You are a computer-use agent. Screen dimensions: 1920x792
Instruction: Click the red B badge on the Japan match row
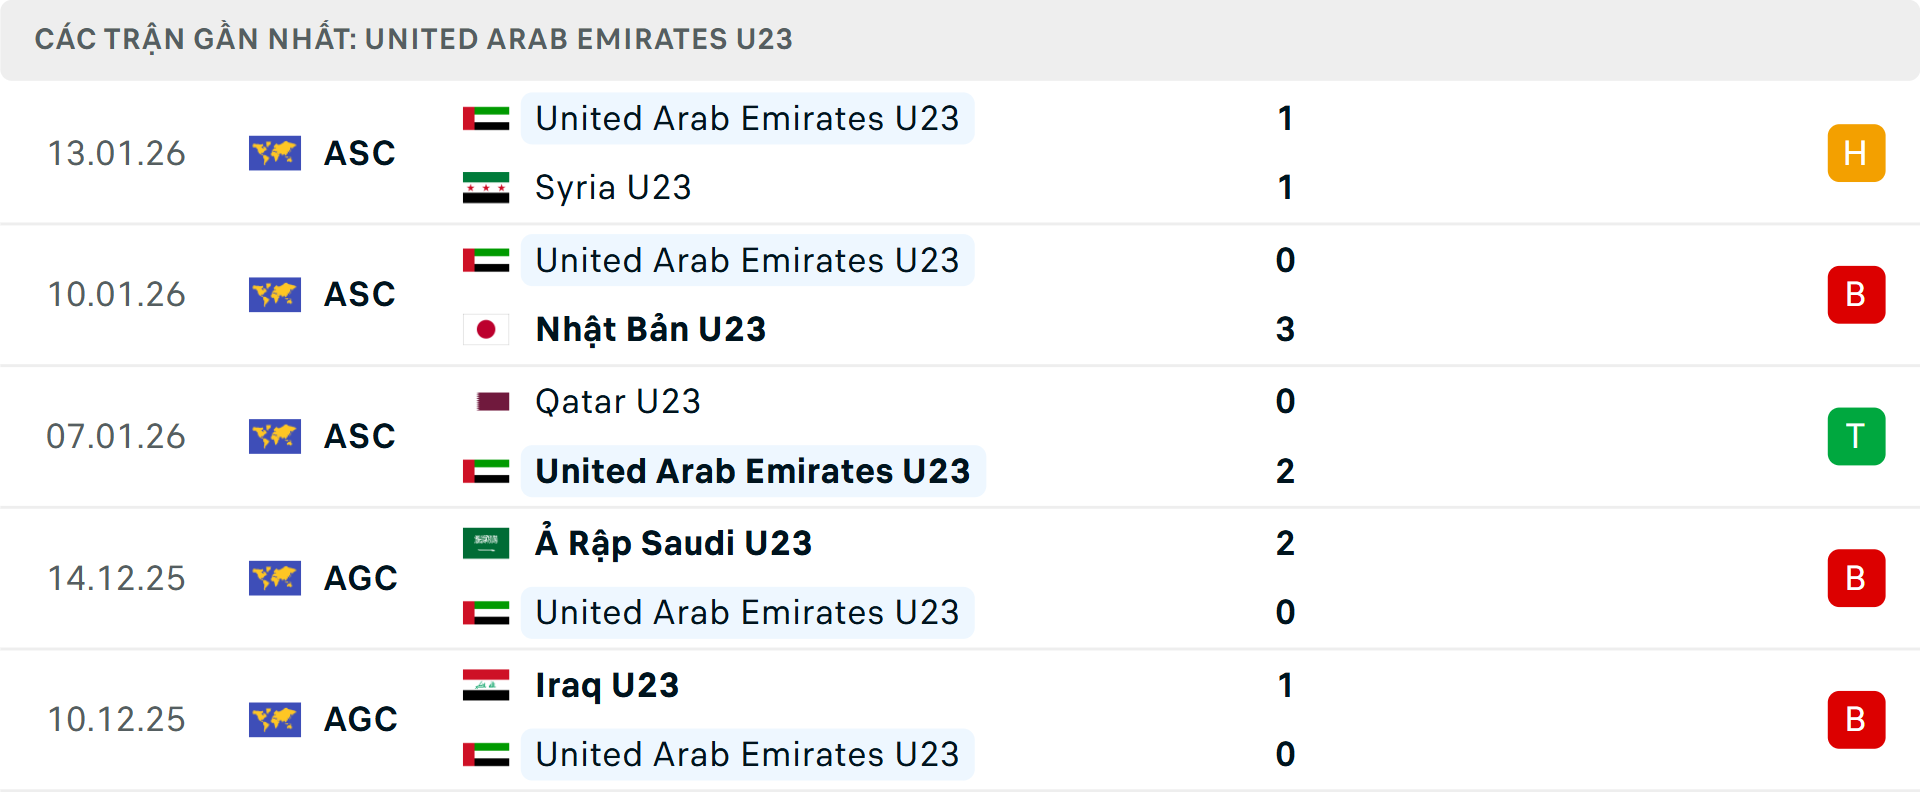tap(1856, 294)
